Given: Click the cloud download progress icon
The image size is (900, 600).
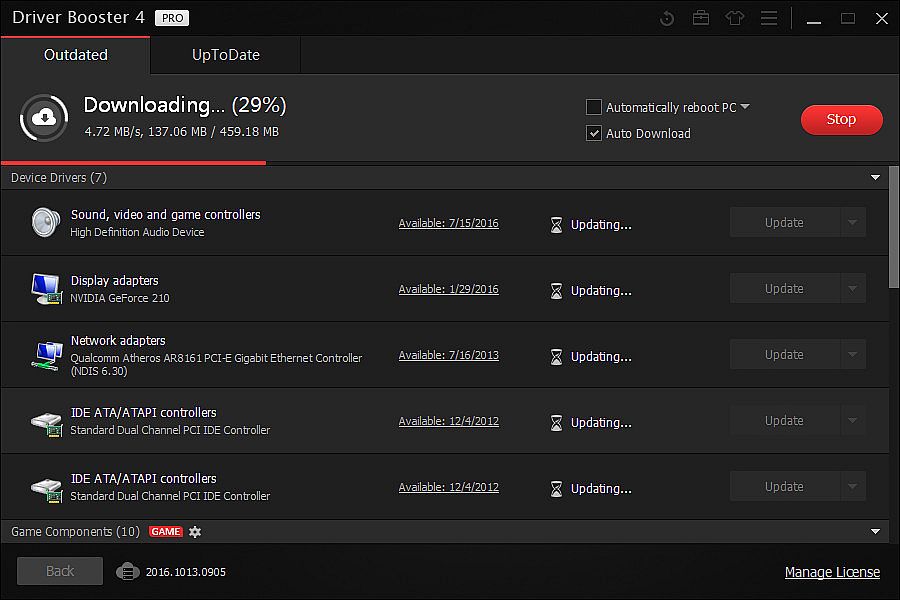Looking at the screenshot, I should 44,118.
